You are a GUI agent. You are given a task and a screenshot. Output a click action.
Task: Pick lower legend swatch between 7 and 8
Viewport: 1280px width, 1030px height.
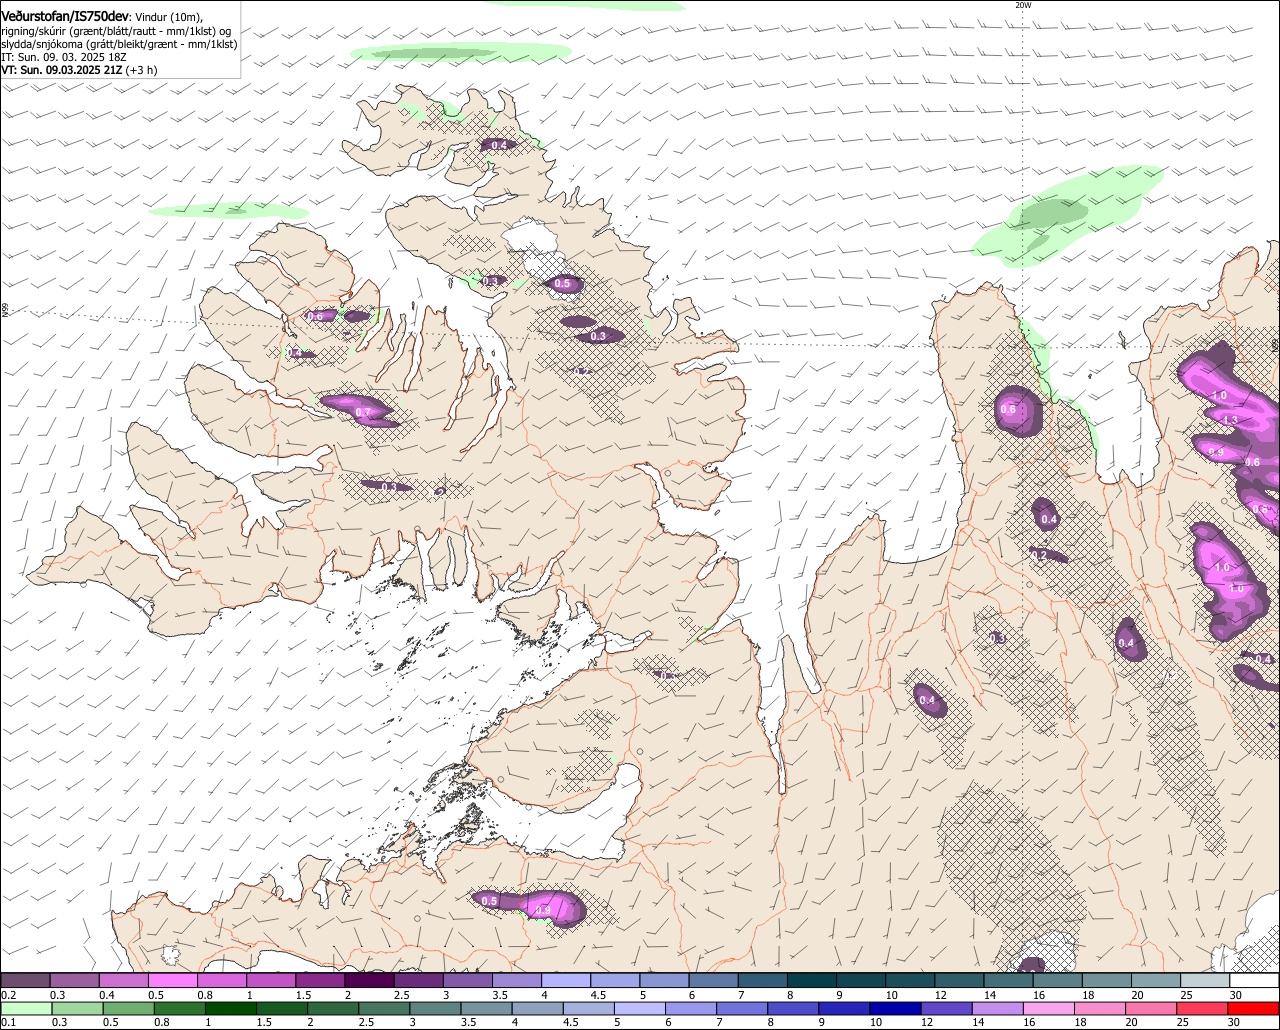point(743,1008)
